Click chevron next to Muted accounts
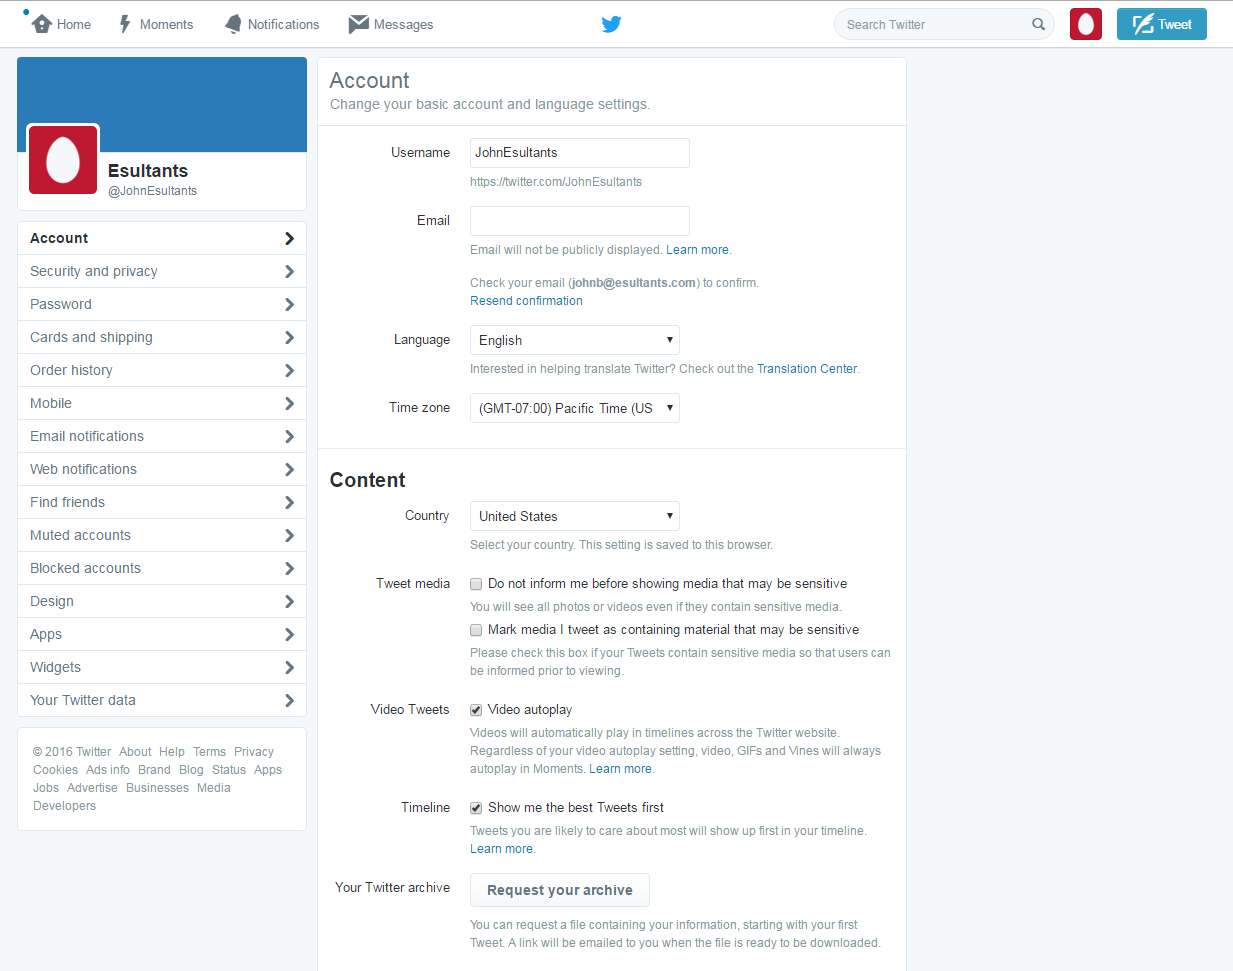1233x971 pixels. click(289, 535)
